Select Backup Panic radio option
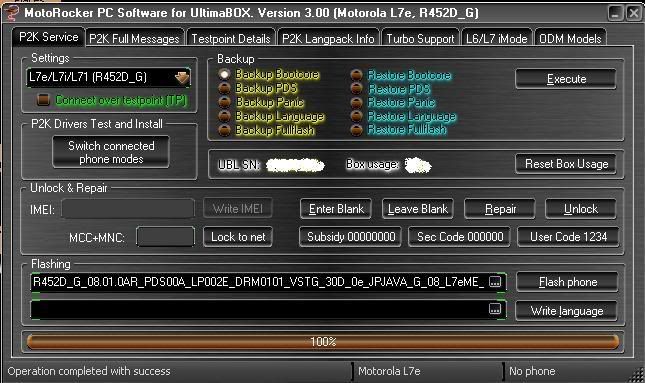The height and width of the screenshot is (383, 645). pos(224,102)
